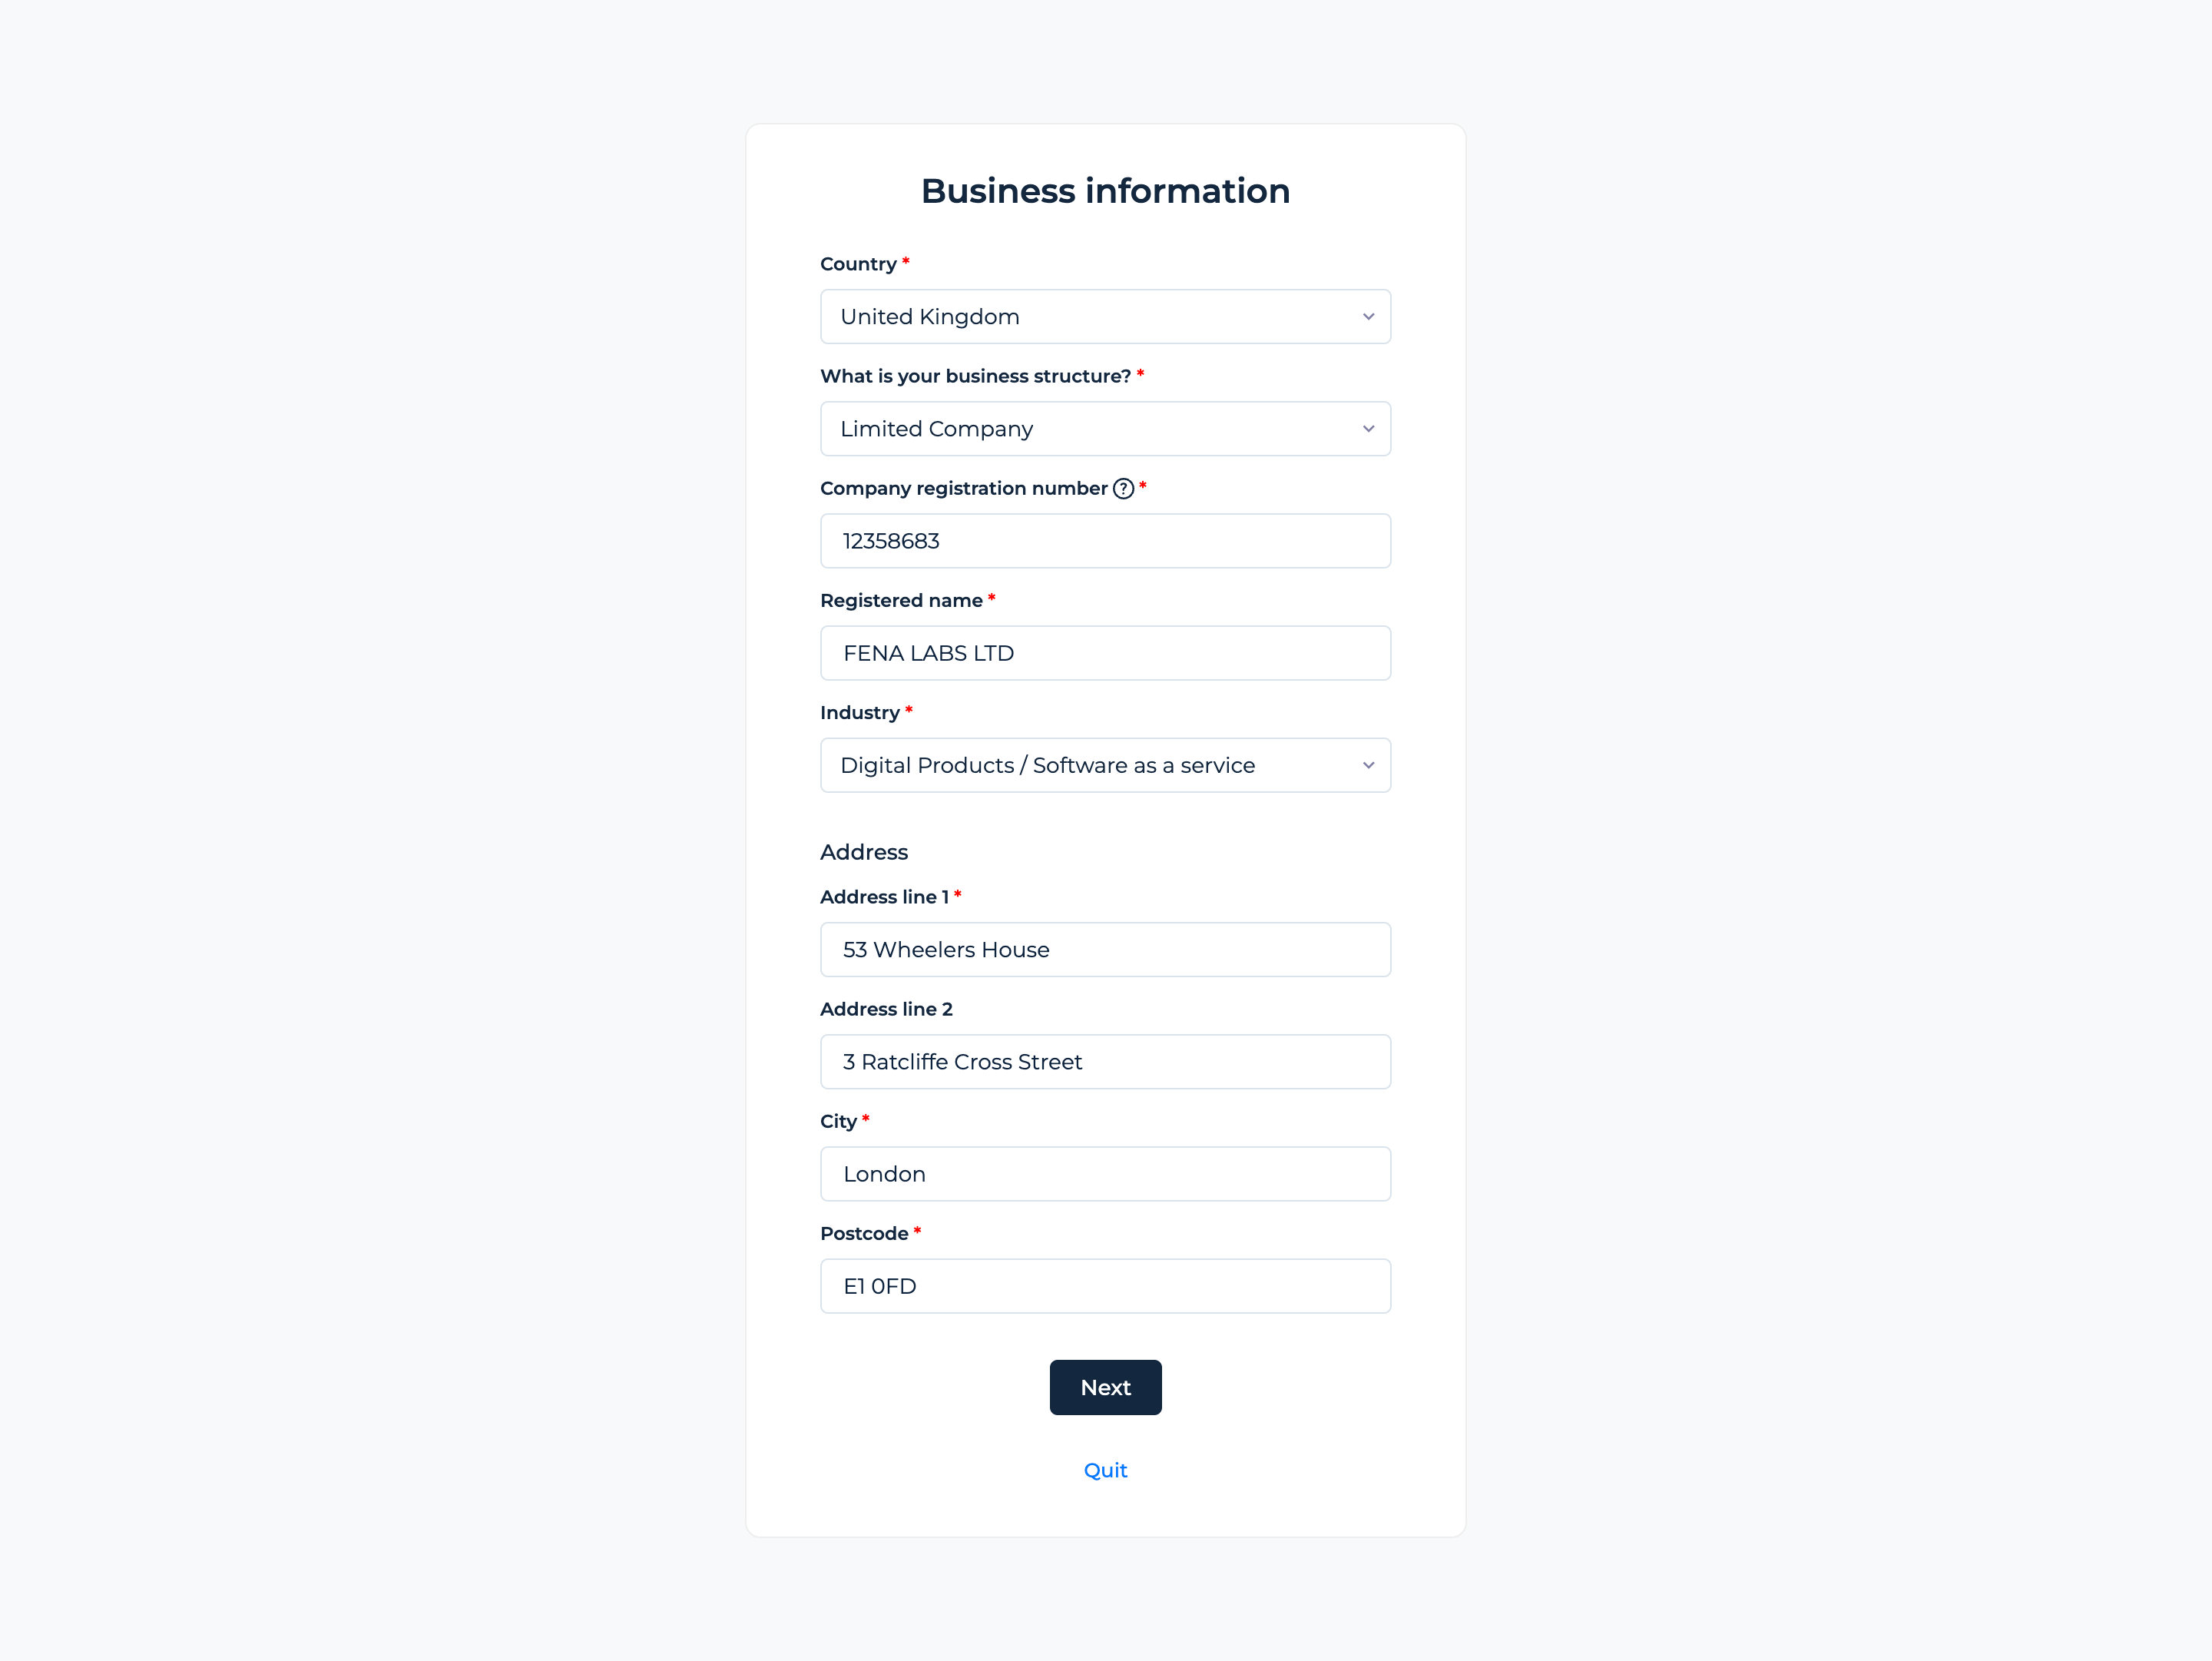Click the Quit link to exit
The image size is (2212, 1661).
tap(1106, 1469)
